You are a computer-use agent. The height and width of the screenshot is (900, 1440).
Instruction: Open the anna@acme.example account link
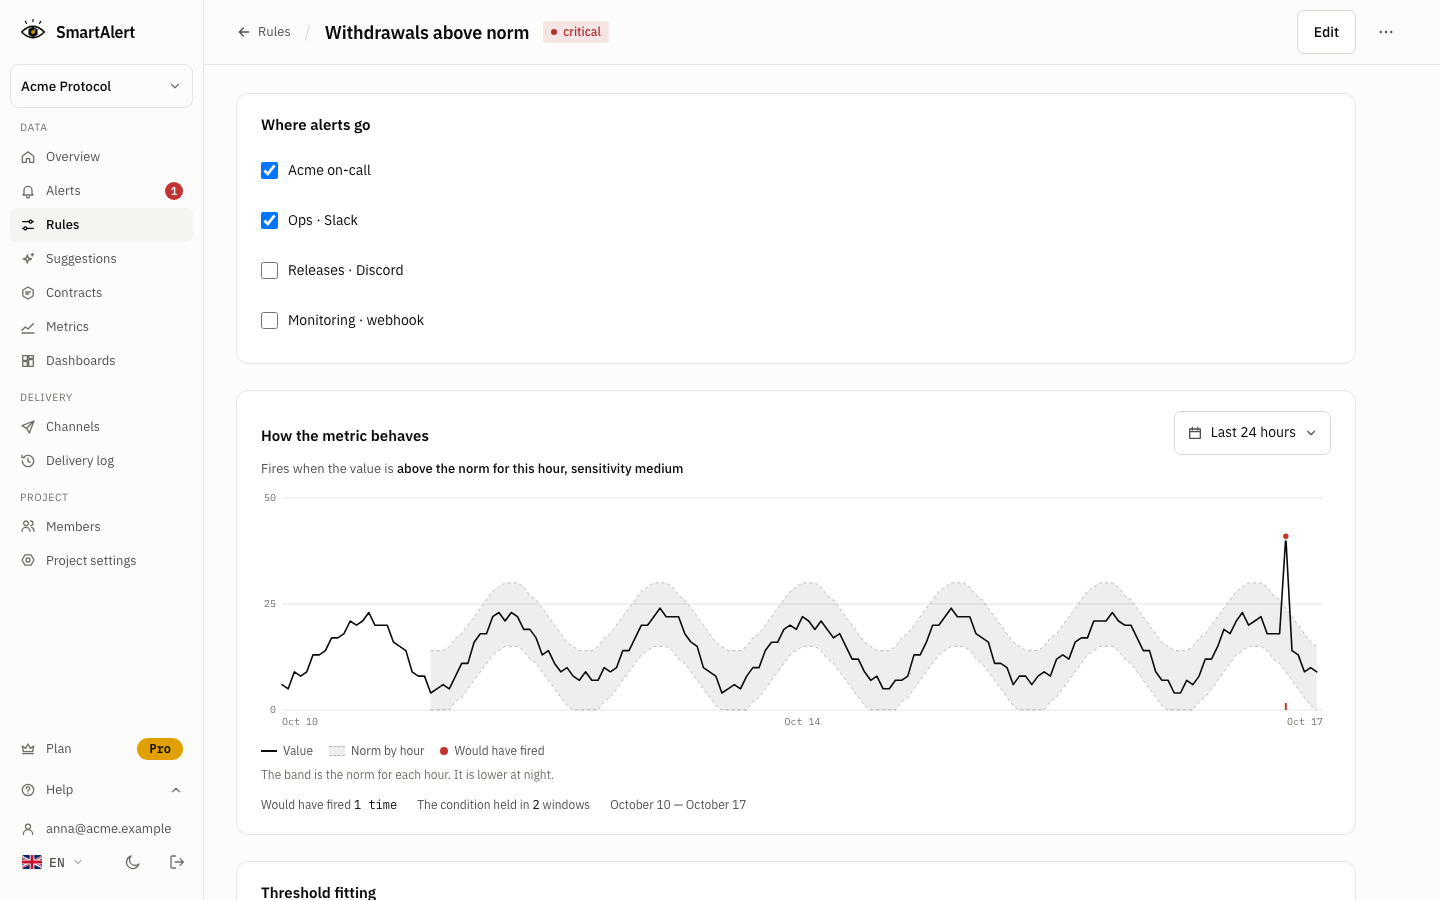click(x=101, y=829)
